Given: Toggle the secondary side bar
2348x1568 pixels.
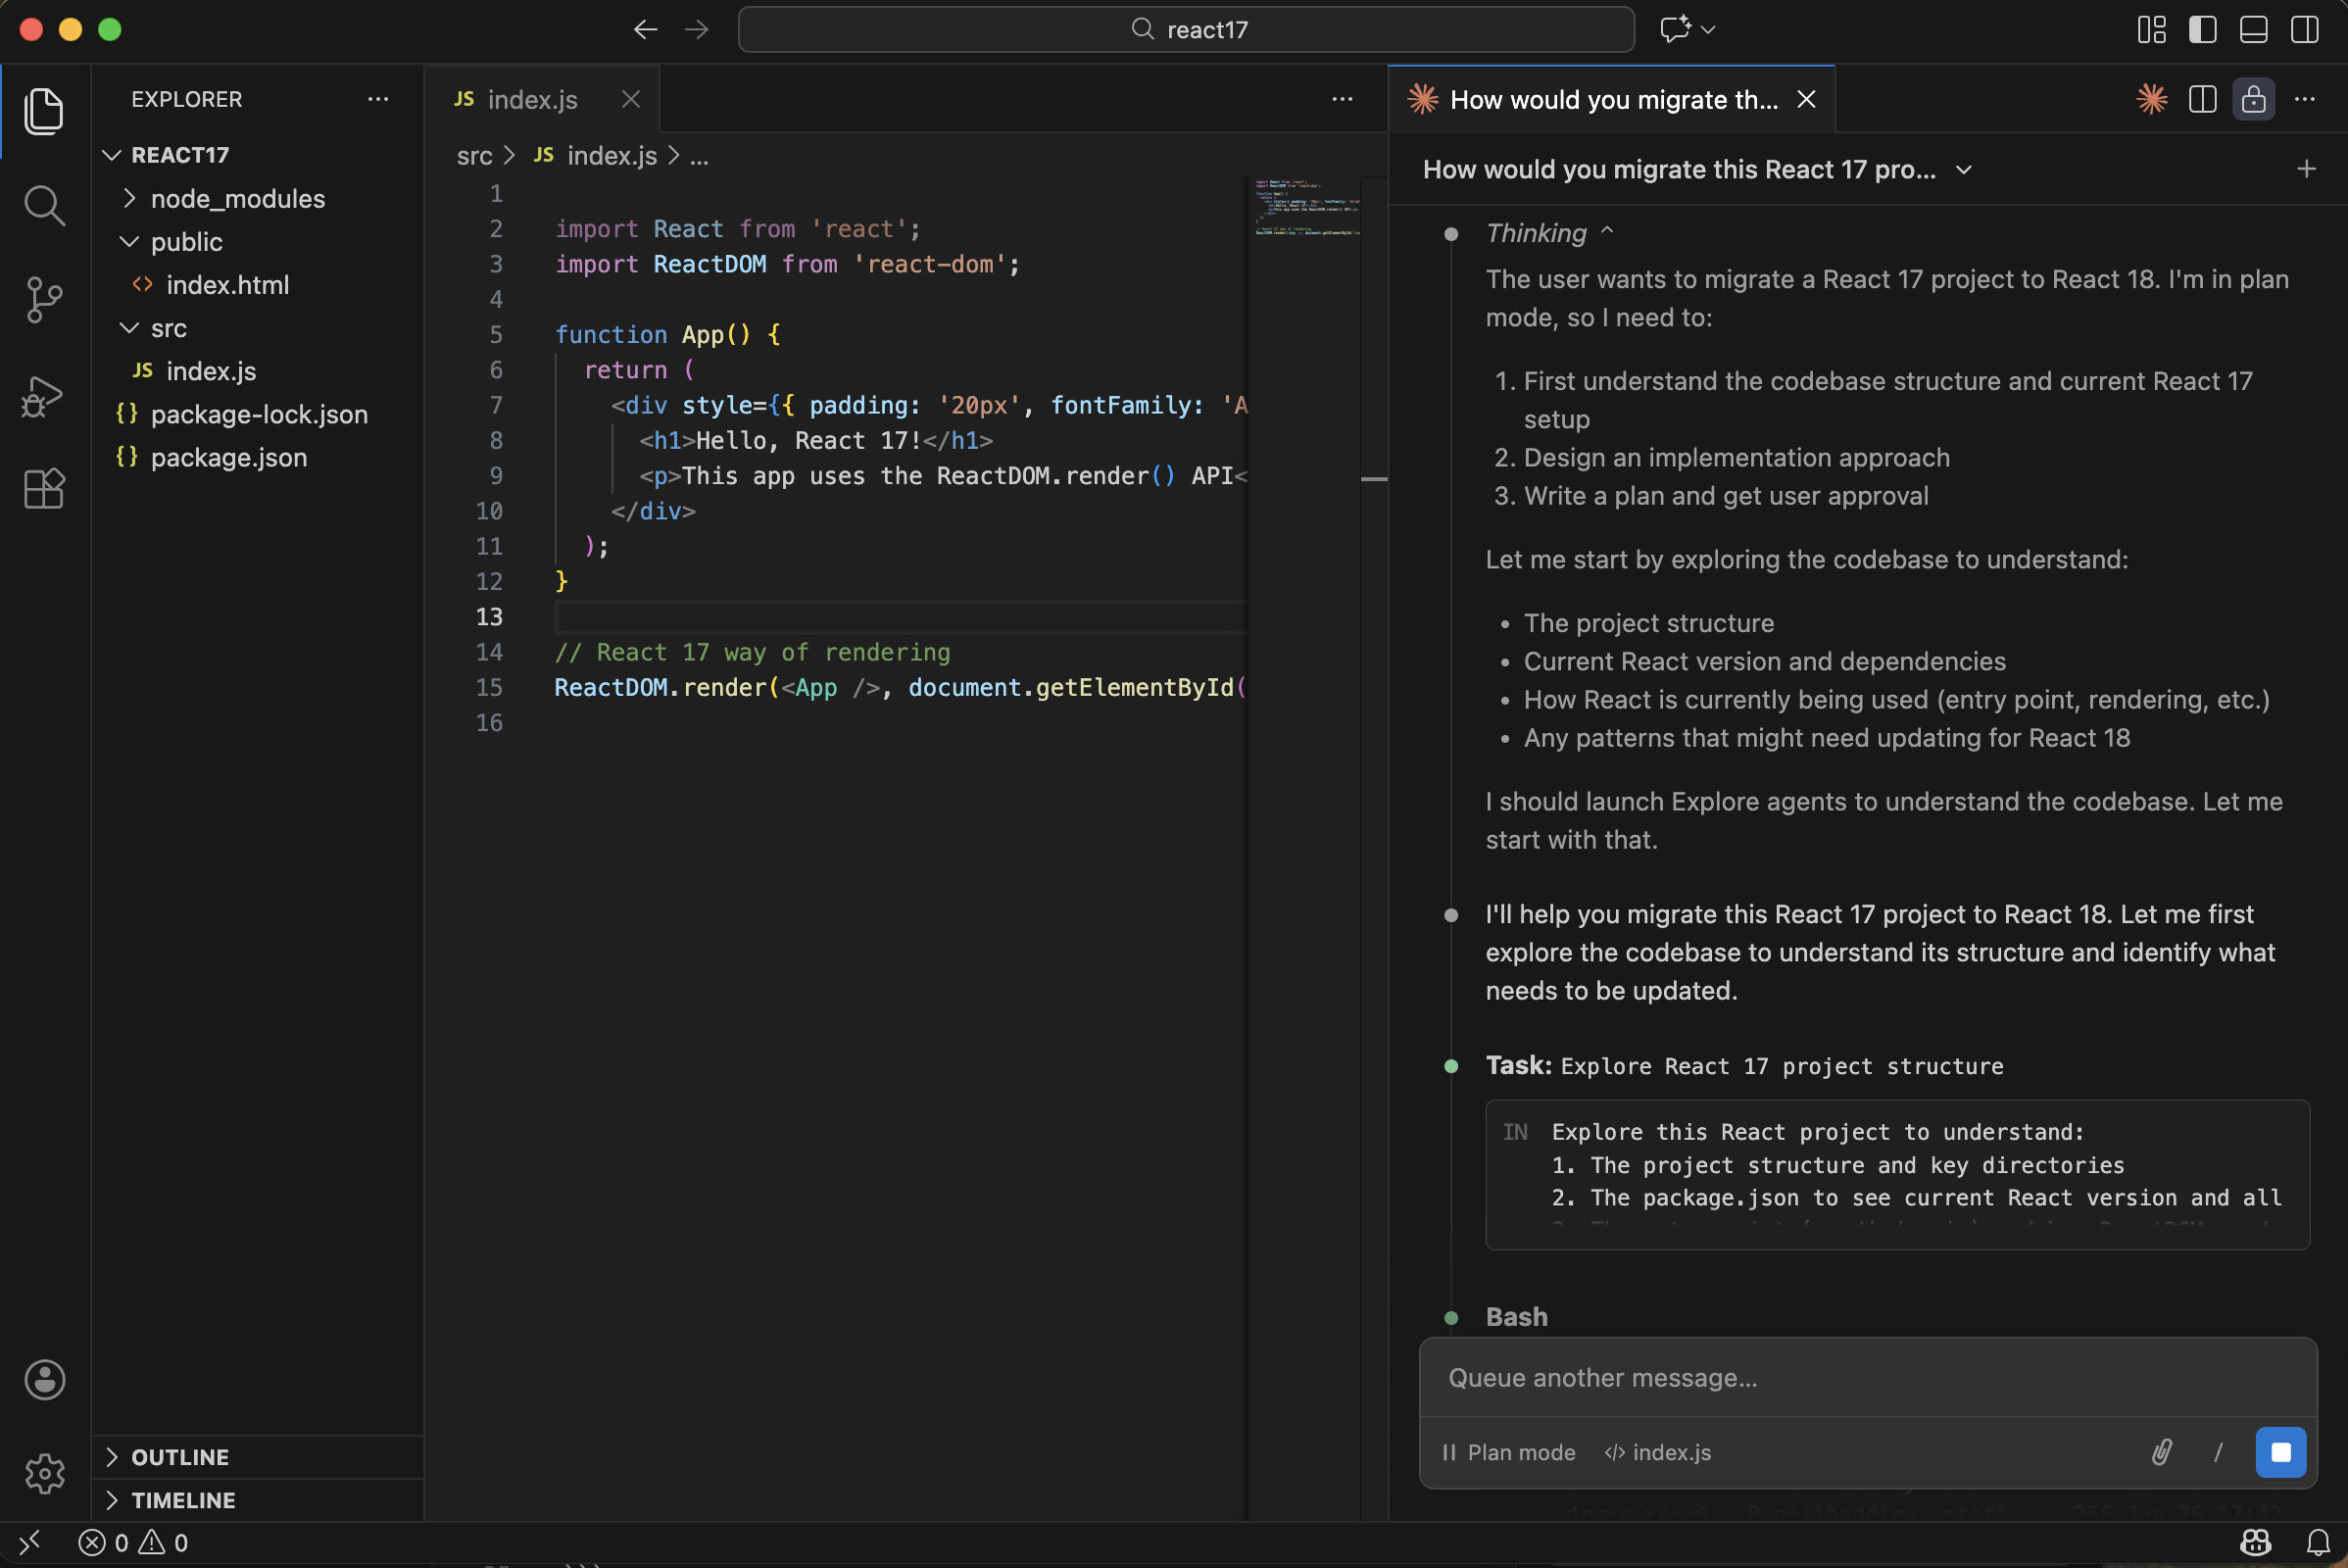Looking at the screenshot, I should click(x=2304, y=30).
